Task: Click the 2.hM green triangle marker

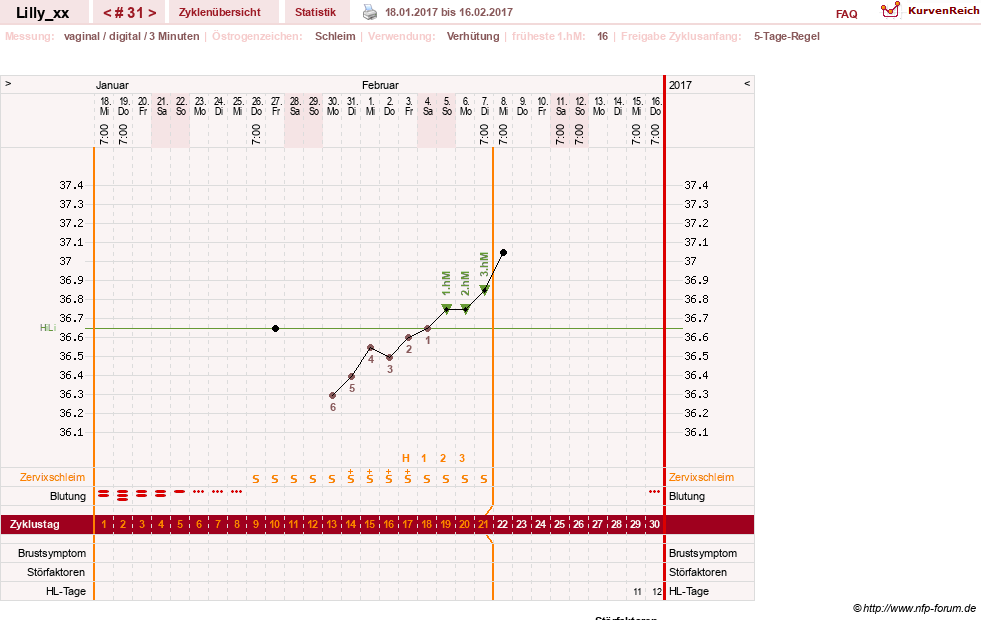Action: 465,309
